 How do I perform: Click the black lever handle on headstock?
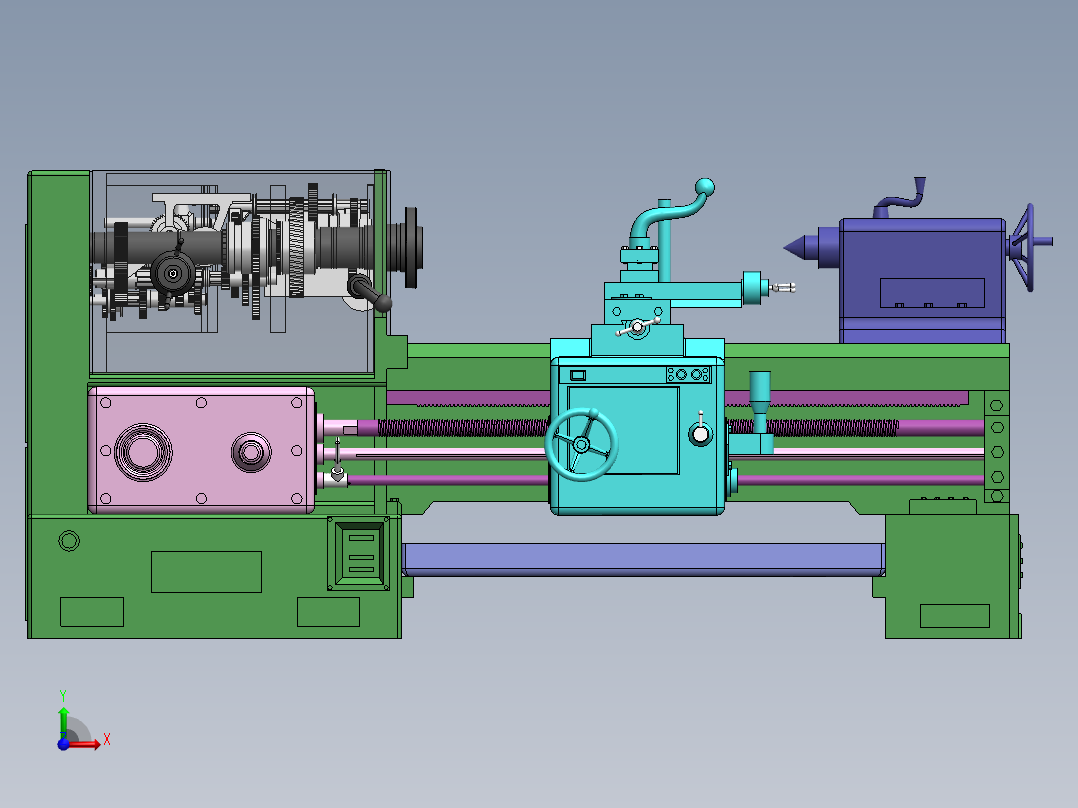pos(370,292)
